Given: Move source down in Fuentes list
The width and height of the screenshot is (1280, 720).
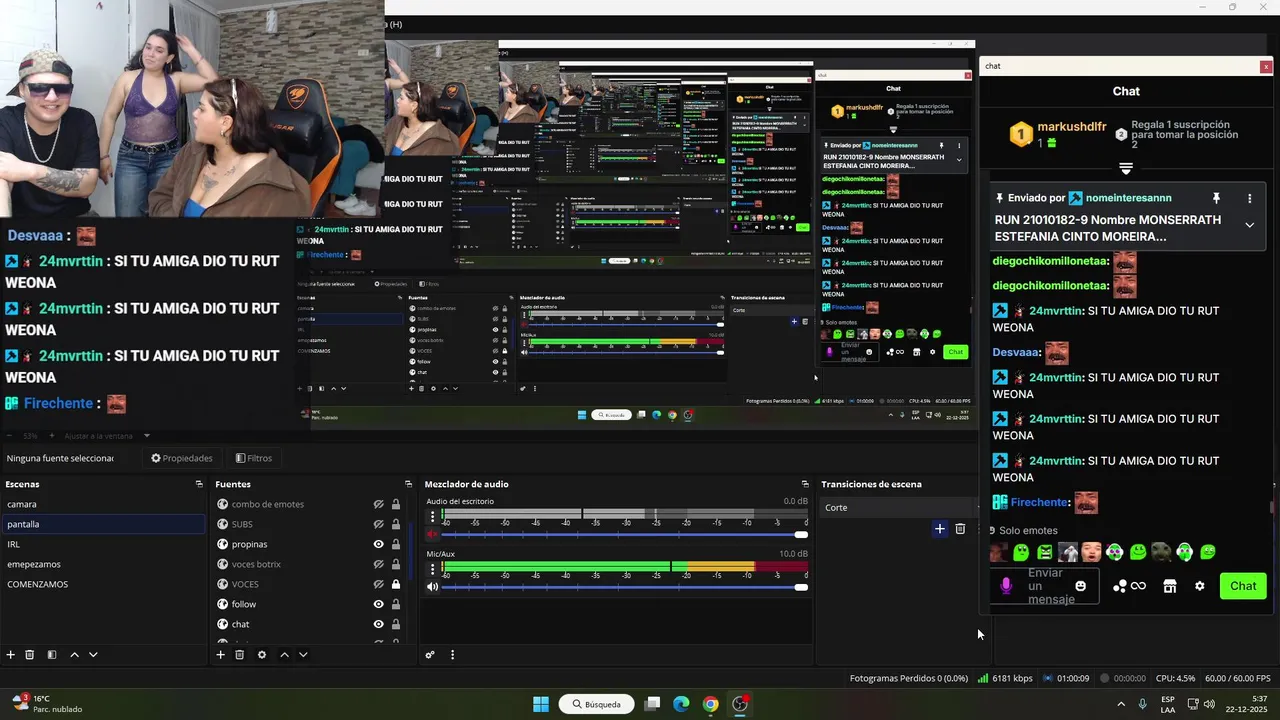Looking at the screenshot, I should 303,655.
